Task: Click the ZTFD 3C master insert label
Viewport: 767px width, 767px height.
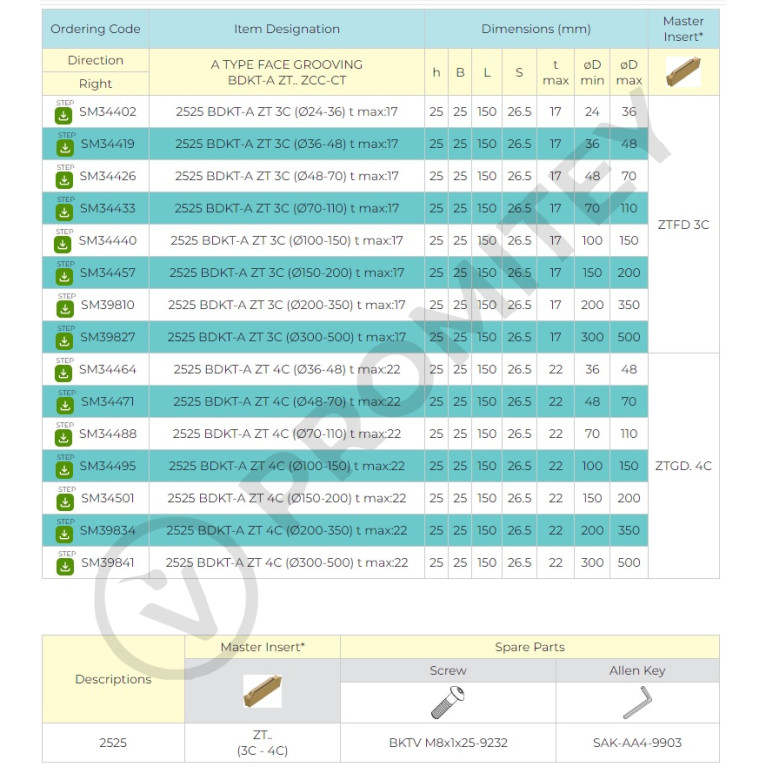Action: 683,225
